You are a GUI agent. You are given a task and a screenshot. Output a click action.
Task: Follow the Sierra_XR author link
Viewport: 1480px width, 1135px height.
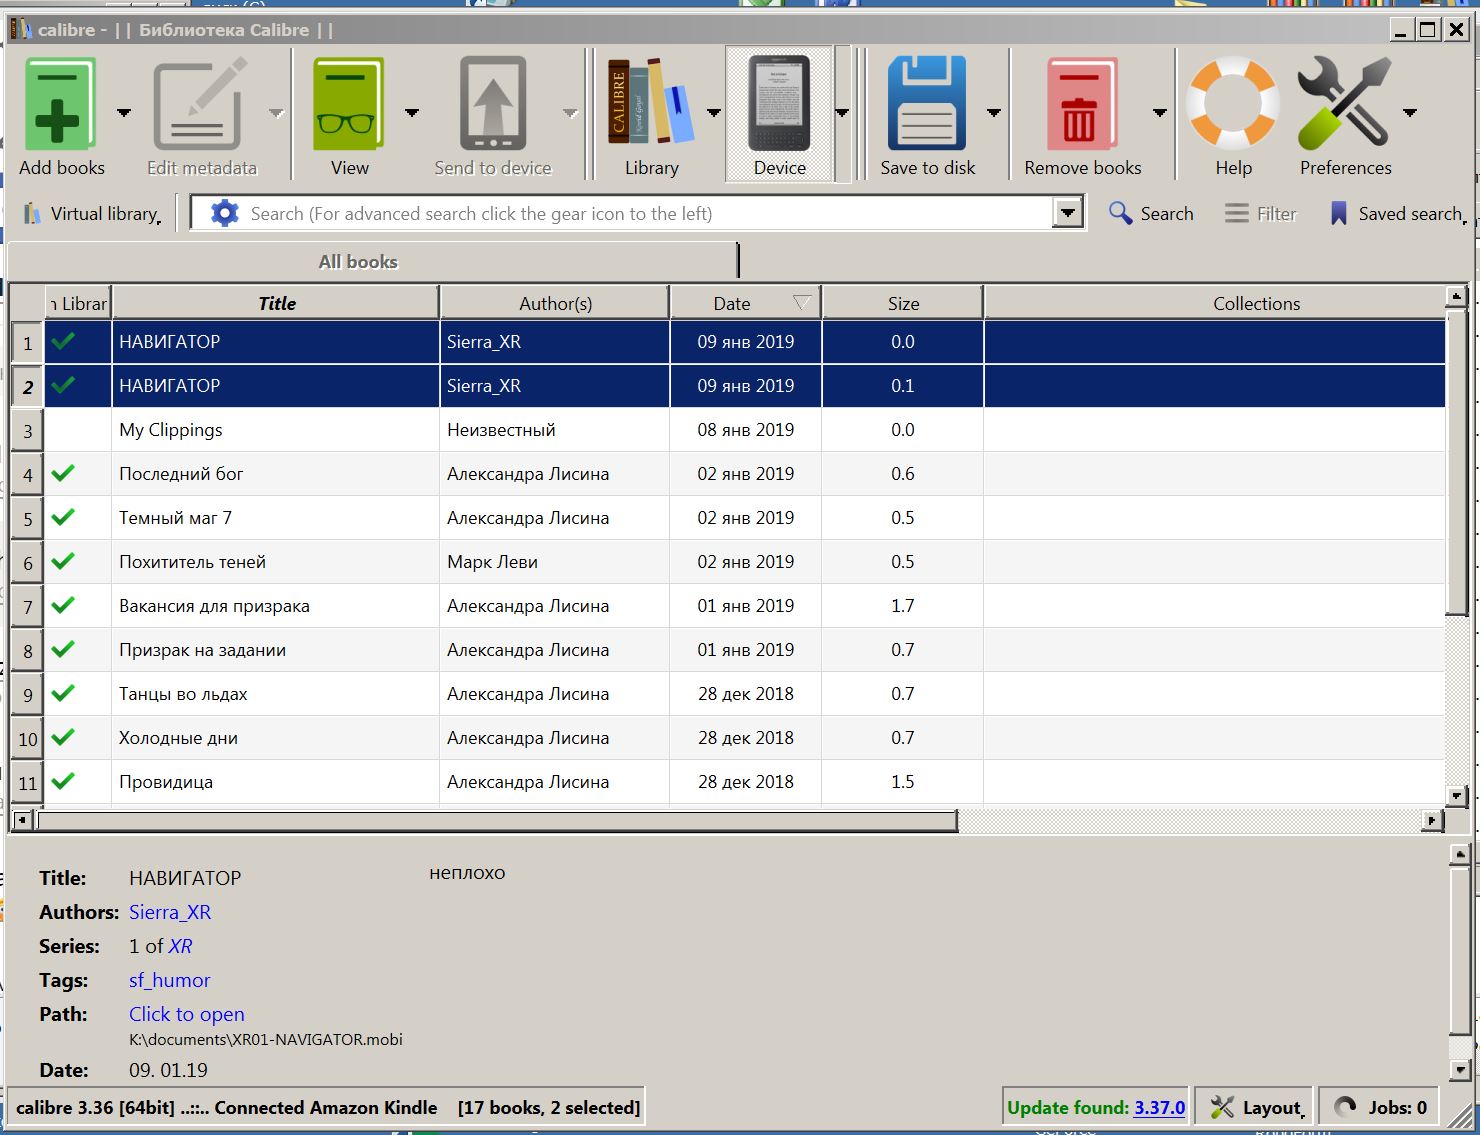pos(170,912)
